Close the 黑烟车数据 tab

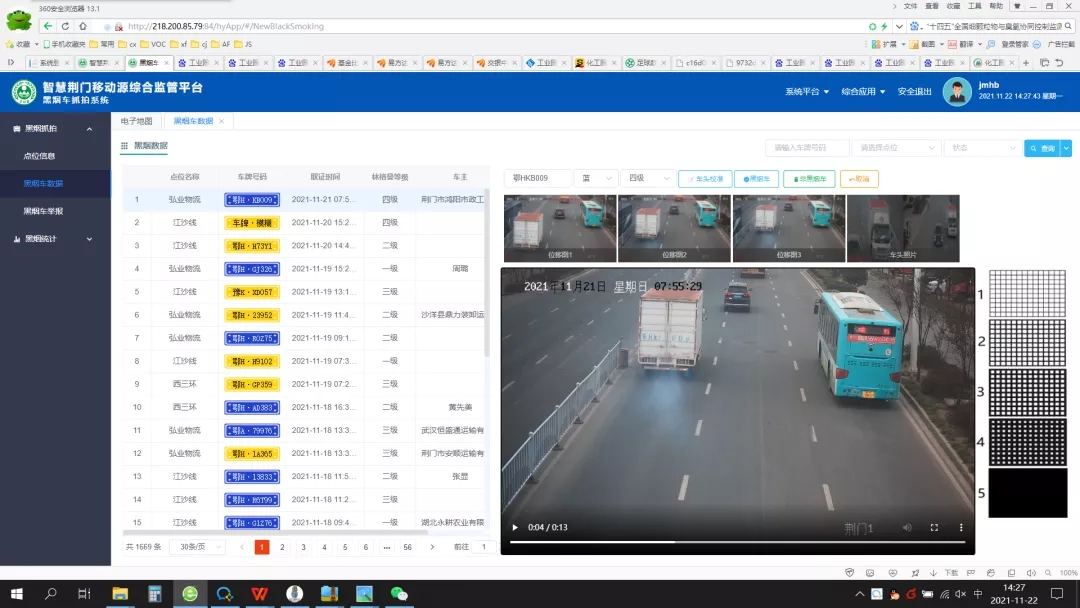point(223,121)
